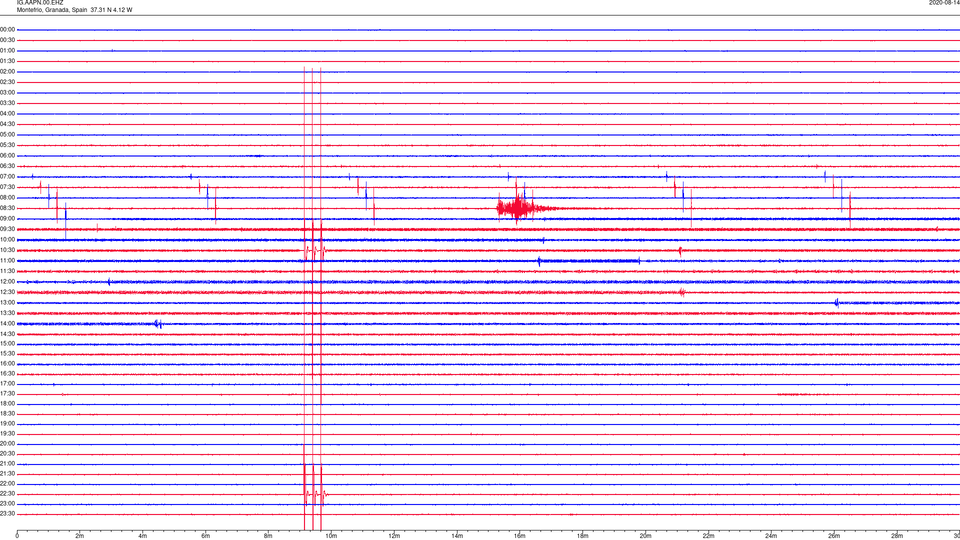Click the 20m tick on time axis
The image size is (960, 540).
(645, 536)
